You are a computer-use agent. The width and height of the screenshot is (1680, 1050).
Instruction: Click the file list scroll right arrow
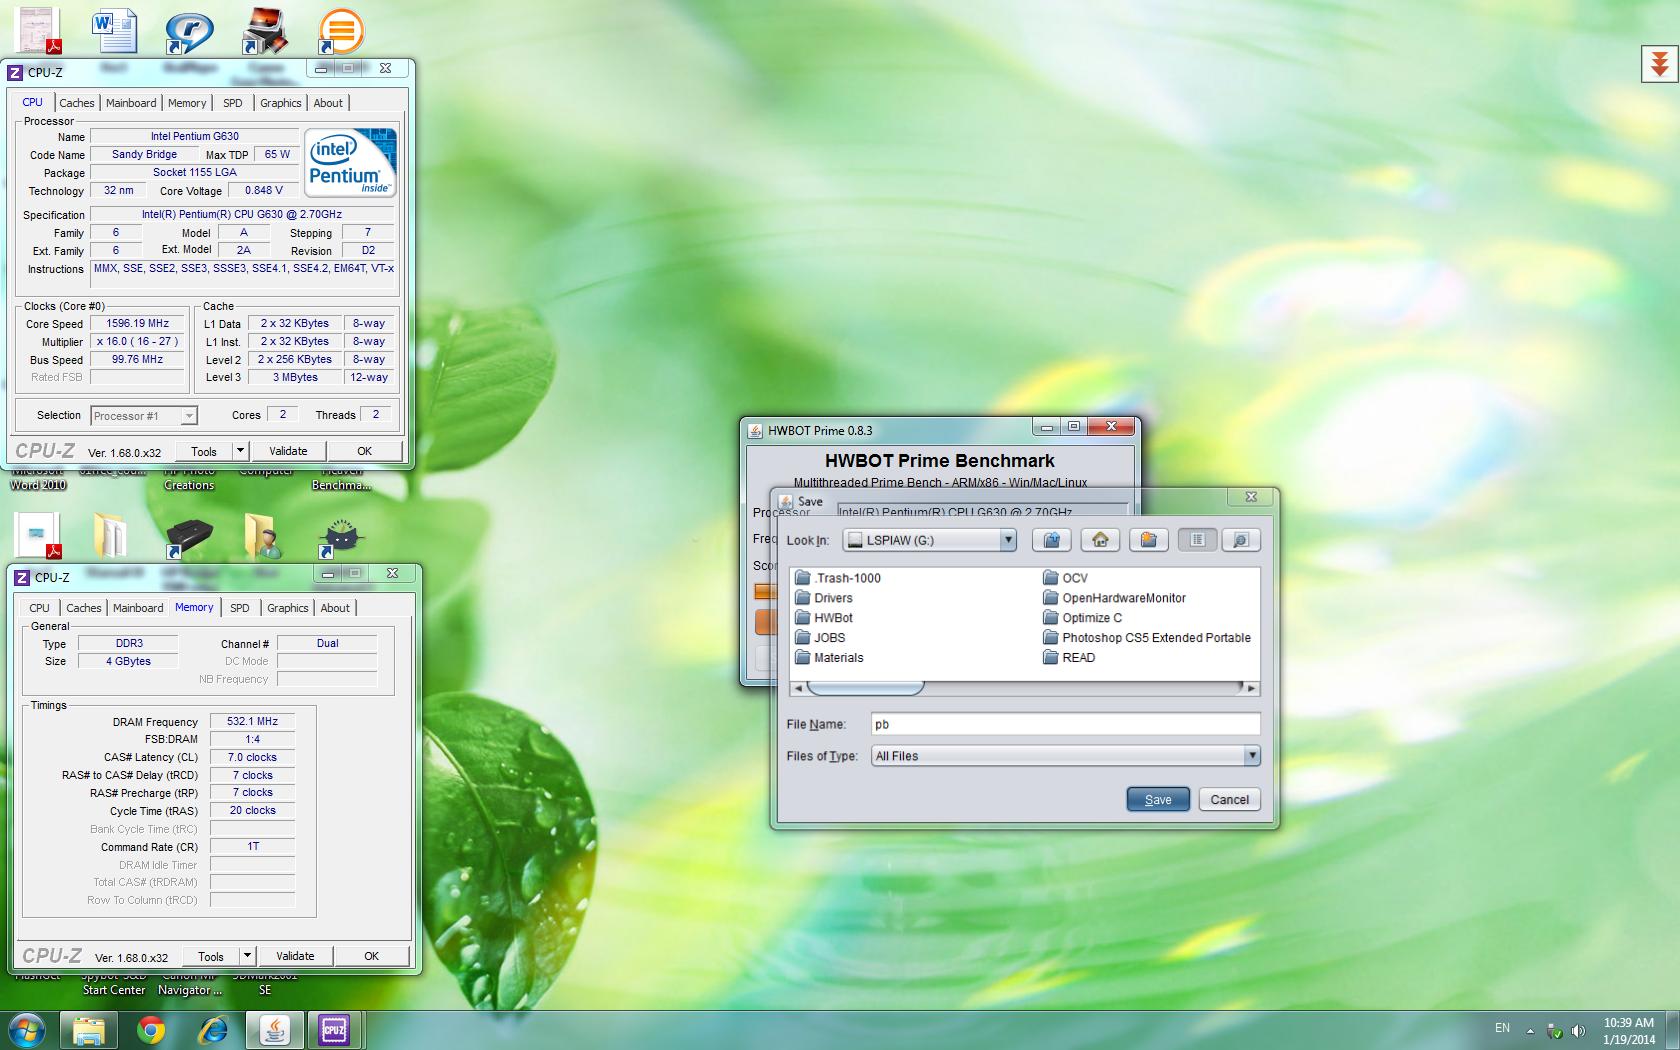tap(1251, 688)
